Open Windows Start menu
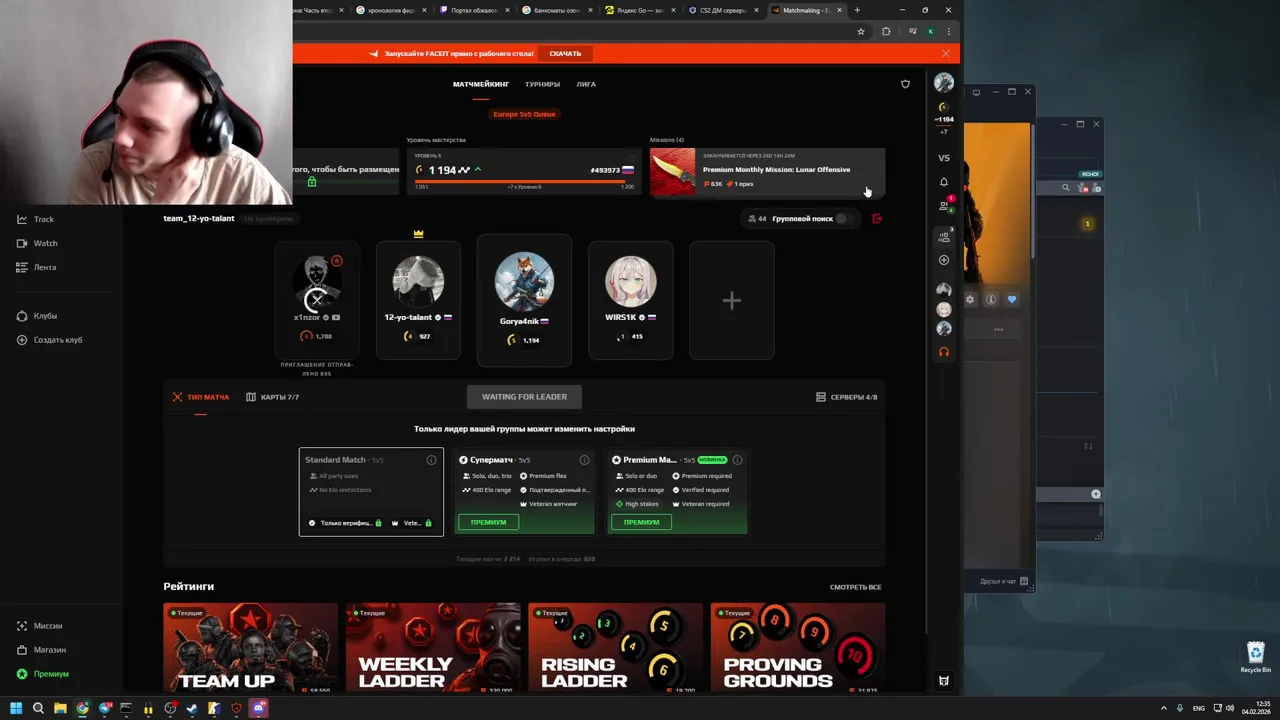Image resolution: width=1280 pixels, height=720 pixels. 16,709
